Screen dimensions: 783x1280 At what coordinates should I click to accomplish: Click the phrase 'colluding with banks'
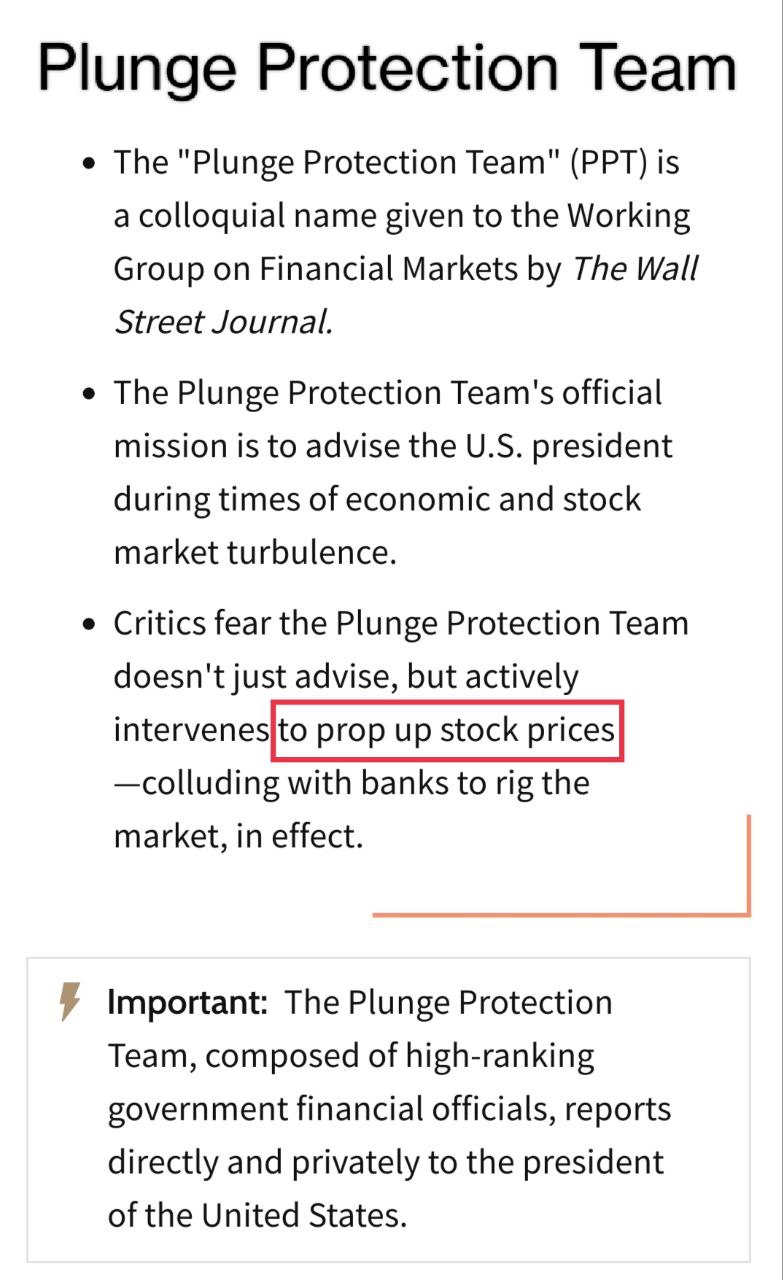295,783
